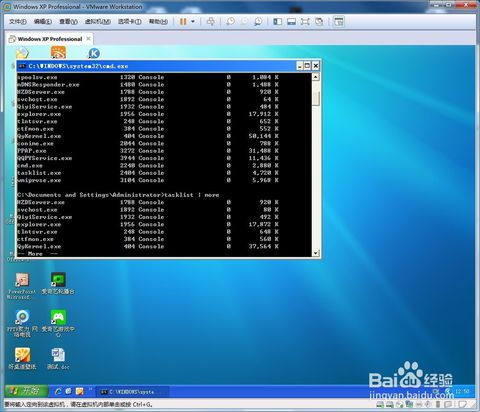Open the 爱奇艺游戏中心 desktop shortcut

(x=58, y=323)
